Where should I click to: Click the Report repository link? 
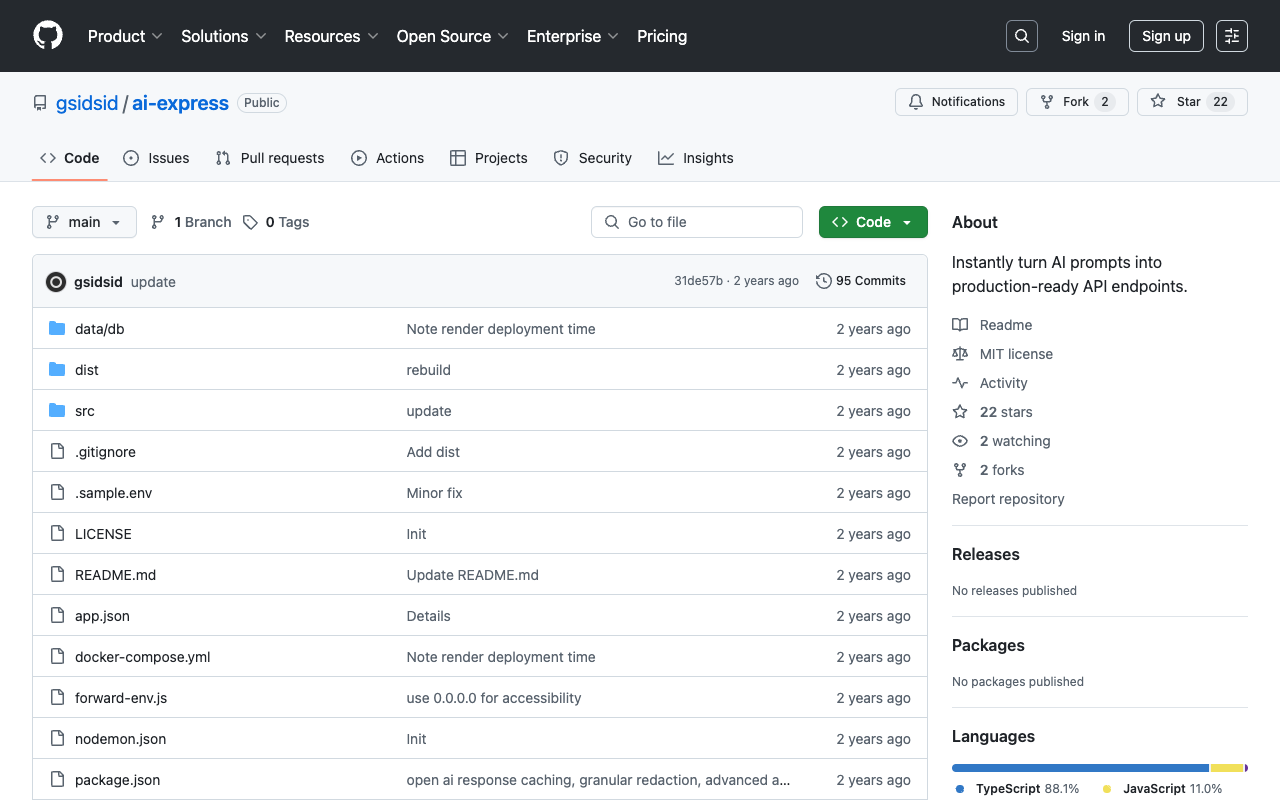[x=1008, y=499]
